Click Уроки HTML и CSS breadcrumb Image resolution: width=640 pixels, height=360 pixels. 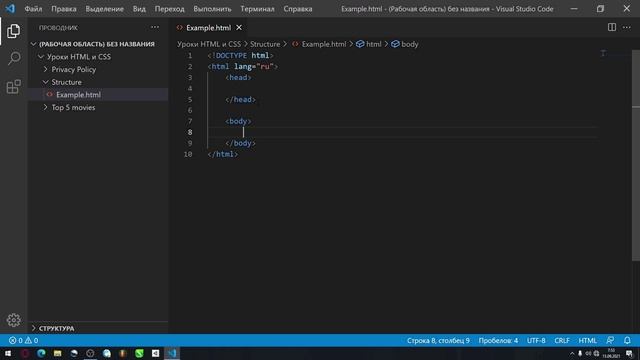click(x=209, y=44)
